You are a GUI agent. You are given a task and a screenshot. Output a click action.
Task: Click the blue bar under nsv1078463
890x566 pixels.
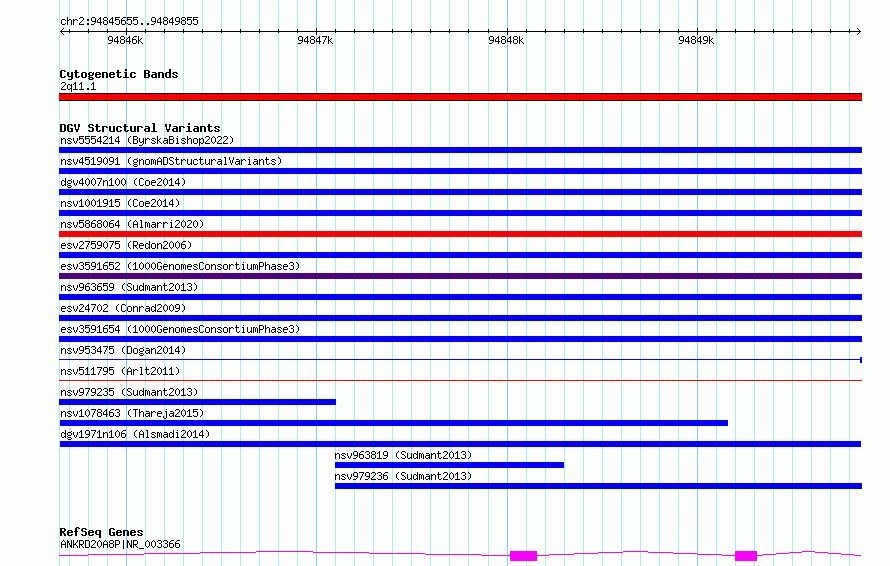393,423
